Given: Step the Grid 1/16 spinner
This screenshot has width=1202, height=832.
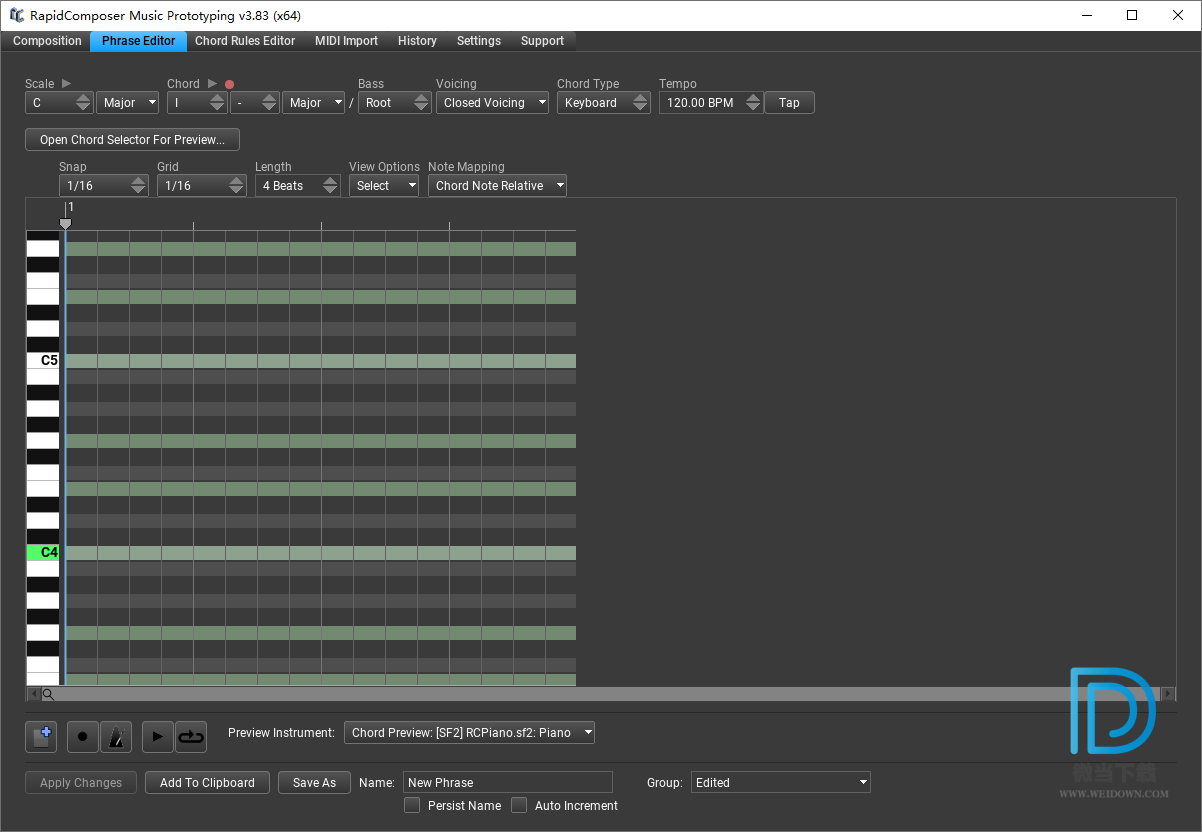Looking at the screenshot, I should (x=236, y=186).
